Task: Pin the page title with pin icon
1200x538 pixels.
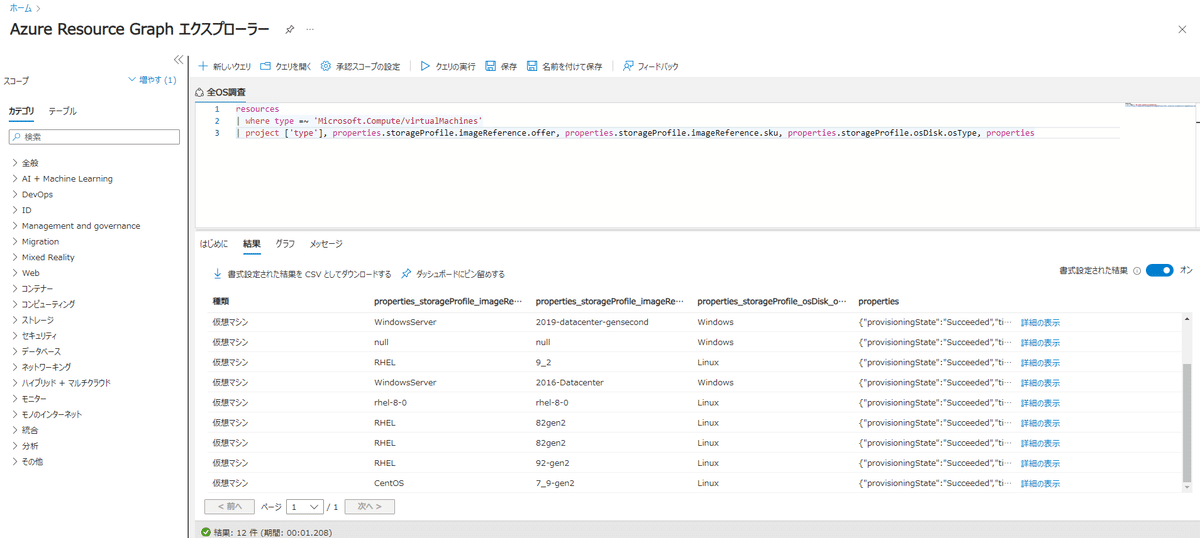Action: [290, 30]
